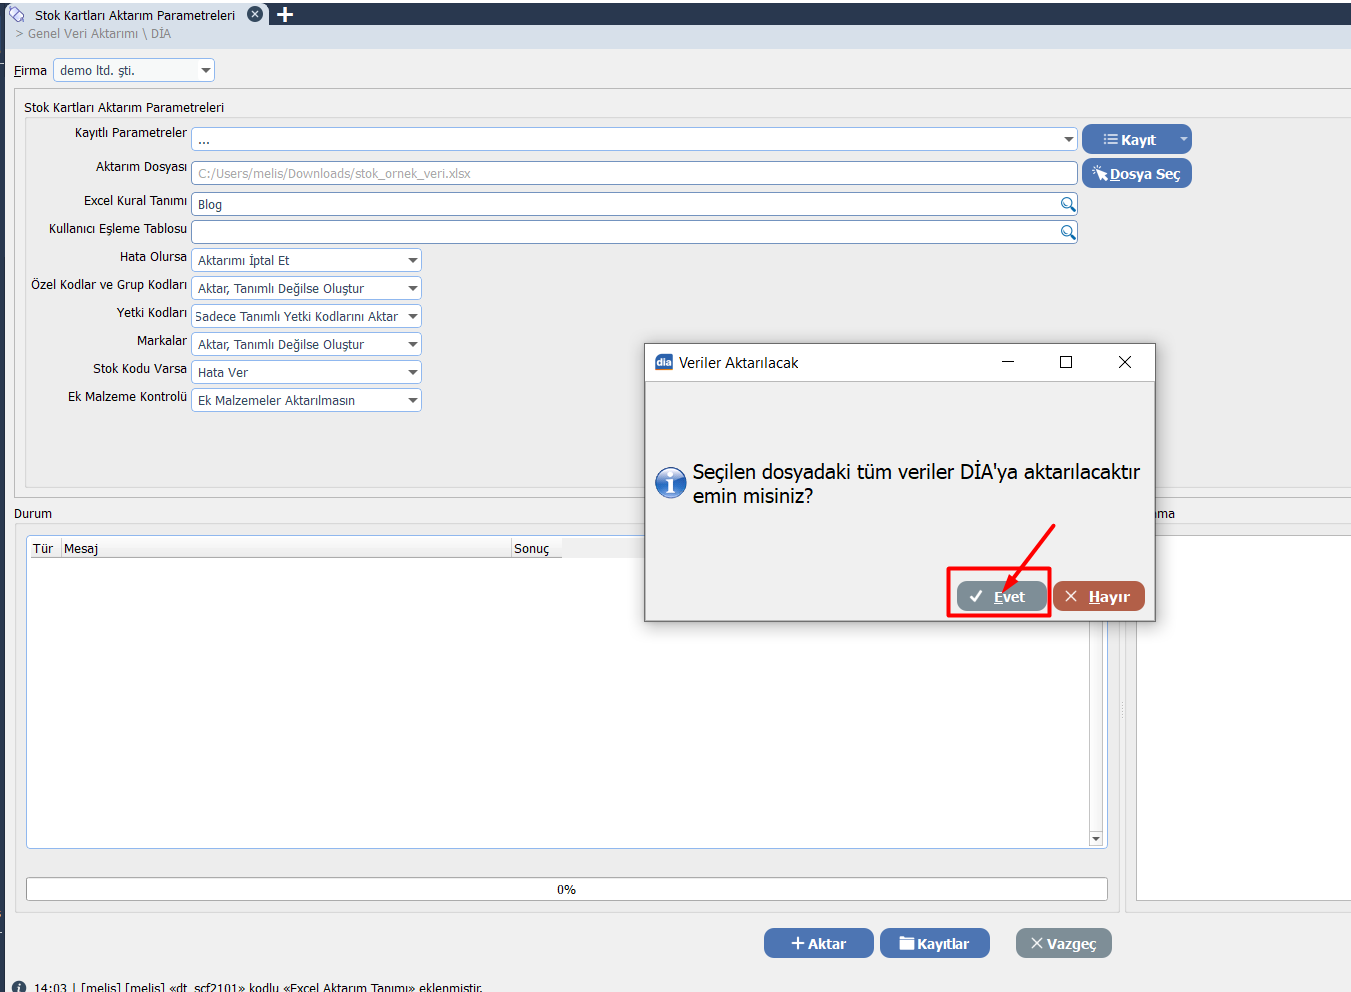This screenshot has height=992, width=1351.
Task: Open the Hata Olursa dropdown
Action: tap(412, 260)
